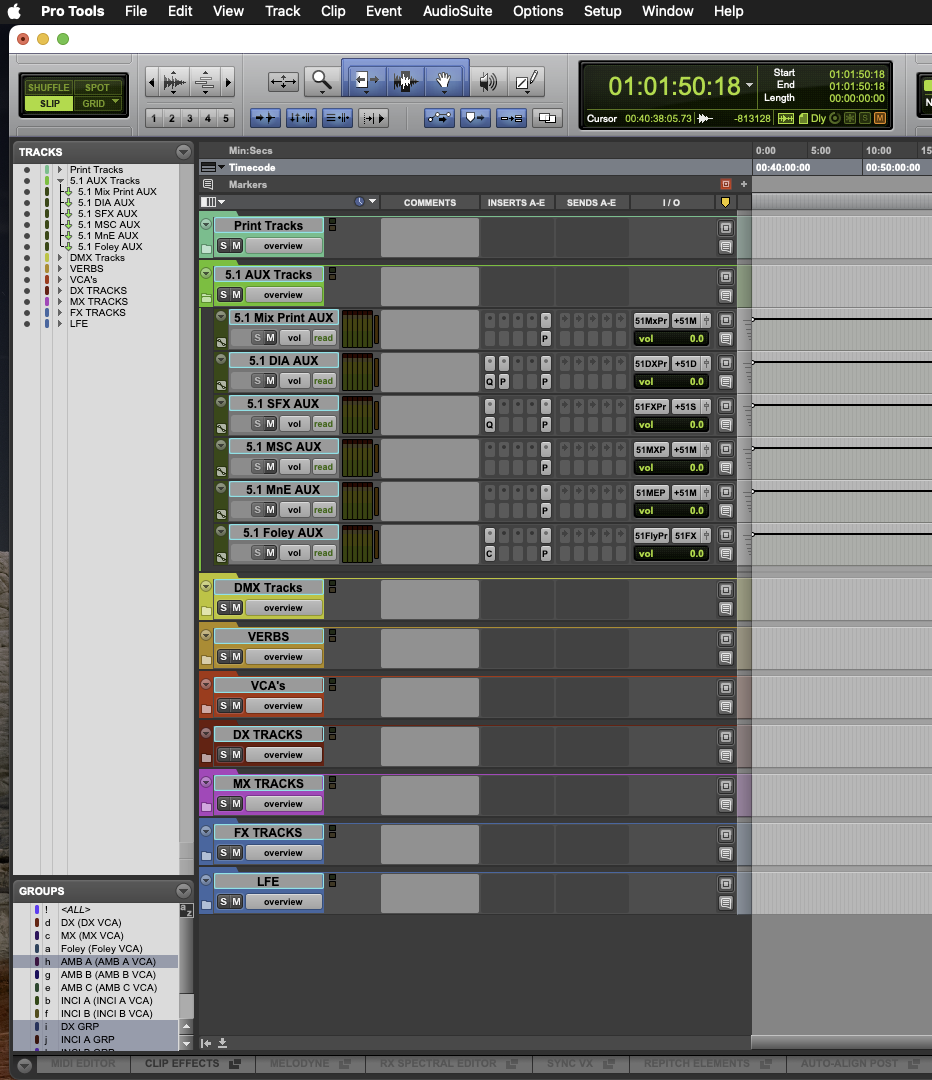The image size is (932, 1080).
Task: Open the Clip menu
Action: [333, 11]
